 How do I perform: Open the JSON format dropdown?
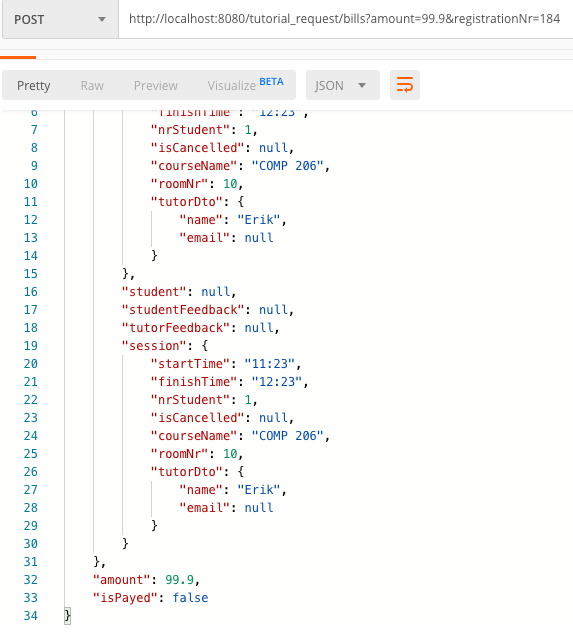point(342,85)
